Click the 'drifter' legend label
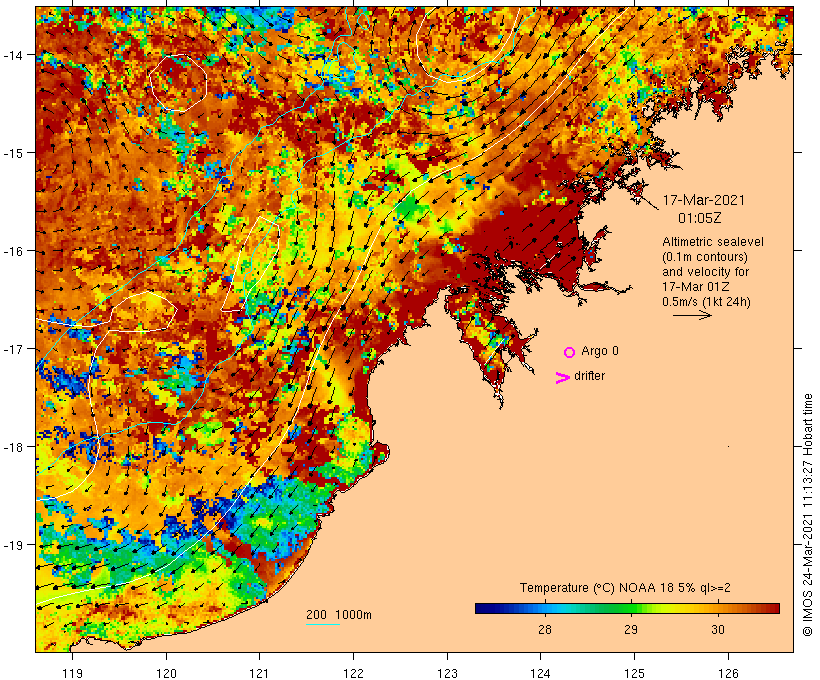Screen dimensions: 820x680 [589, 376]
